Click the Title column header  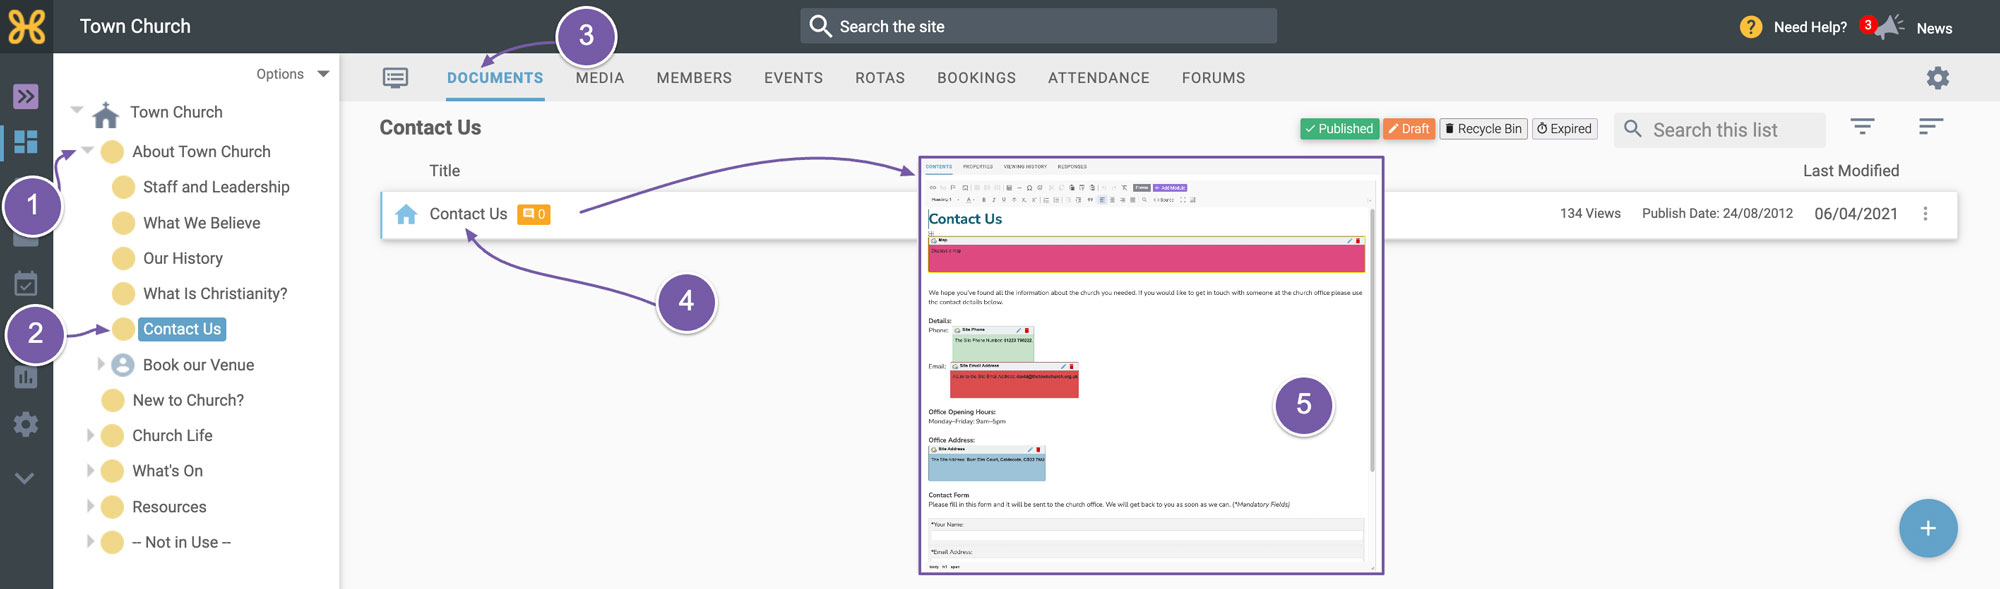tap(445, 171)
